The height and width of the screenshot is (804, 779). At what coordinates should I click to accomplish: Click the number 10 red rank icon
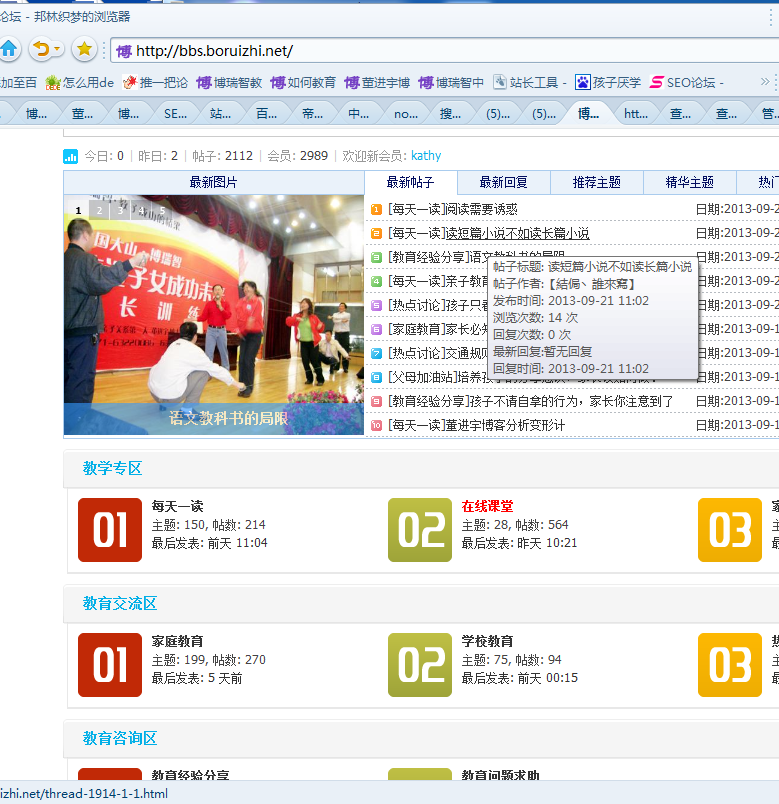pyautogui.click(x=376, y=426)
